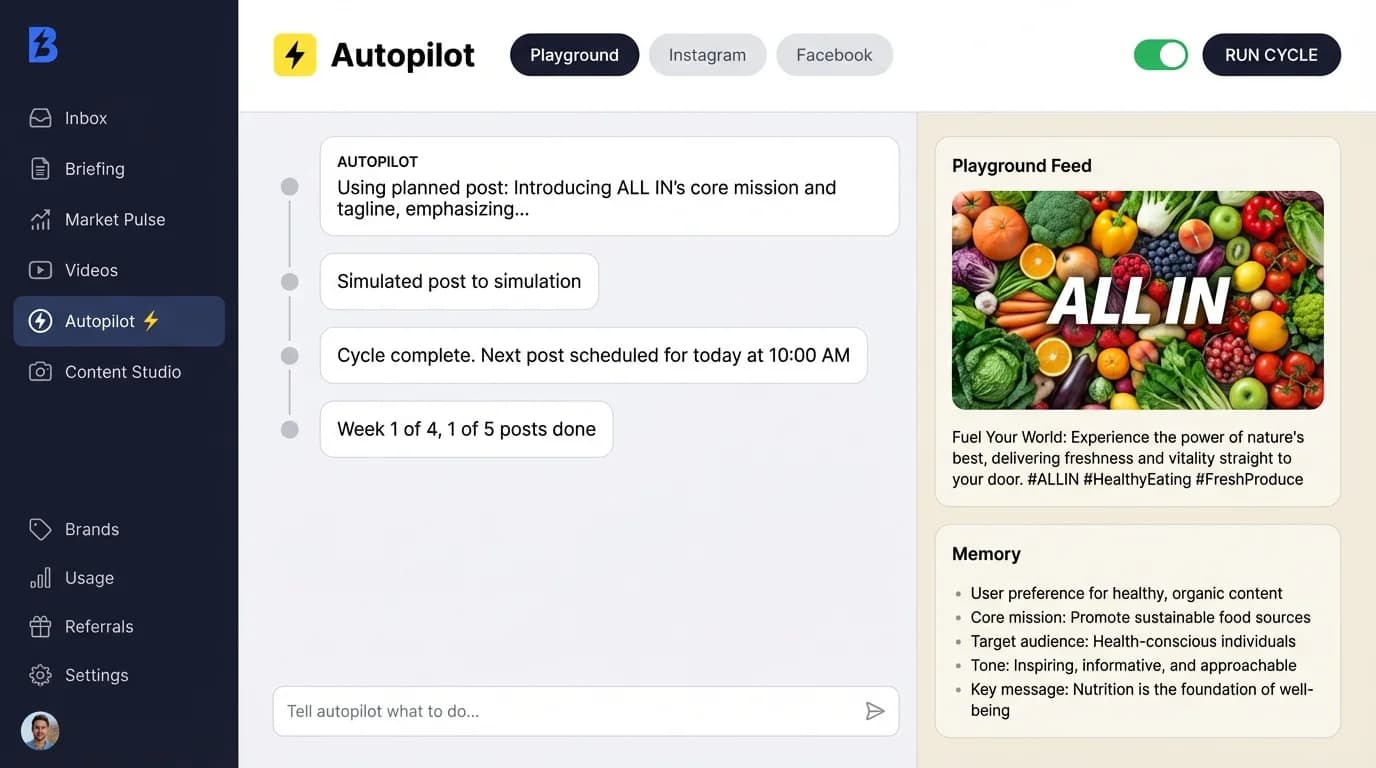This screenshot has width=1376, height=768.
Task: Switch to the Instagram tab
Action: [707, 55]
